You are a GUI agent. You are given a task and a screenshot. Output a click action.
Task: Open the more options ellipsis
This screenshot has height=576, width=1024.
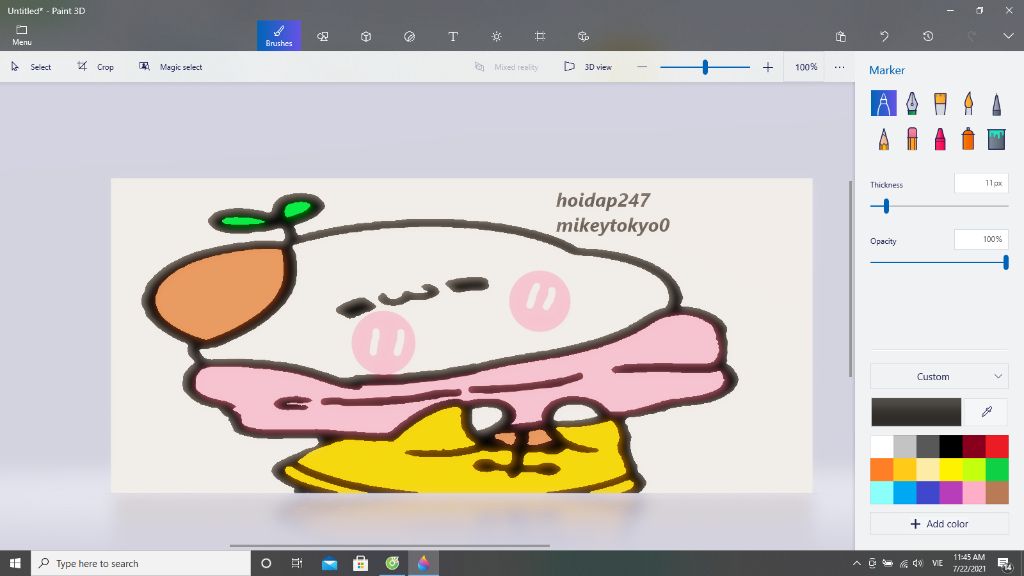tap(839, 67)
